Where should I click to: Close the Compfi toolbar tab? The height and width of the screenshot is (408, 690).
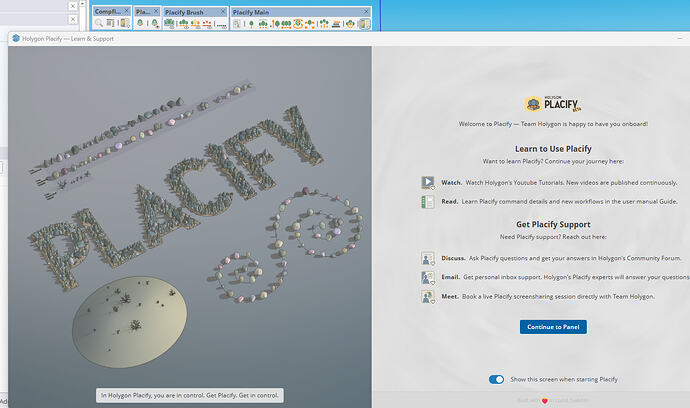tap(127, 11)
